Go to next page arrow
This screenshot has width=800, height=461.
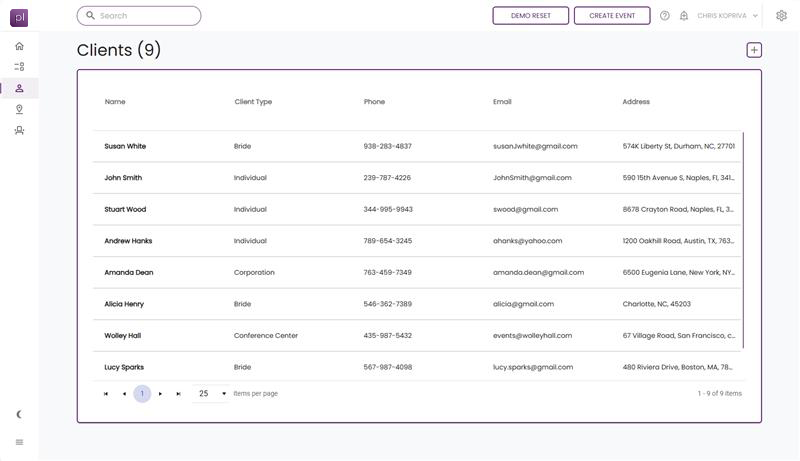point(160,394)
